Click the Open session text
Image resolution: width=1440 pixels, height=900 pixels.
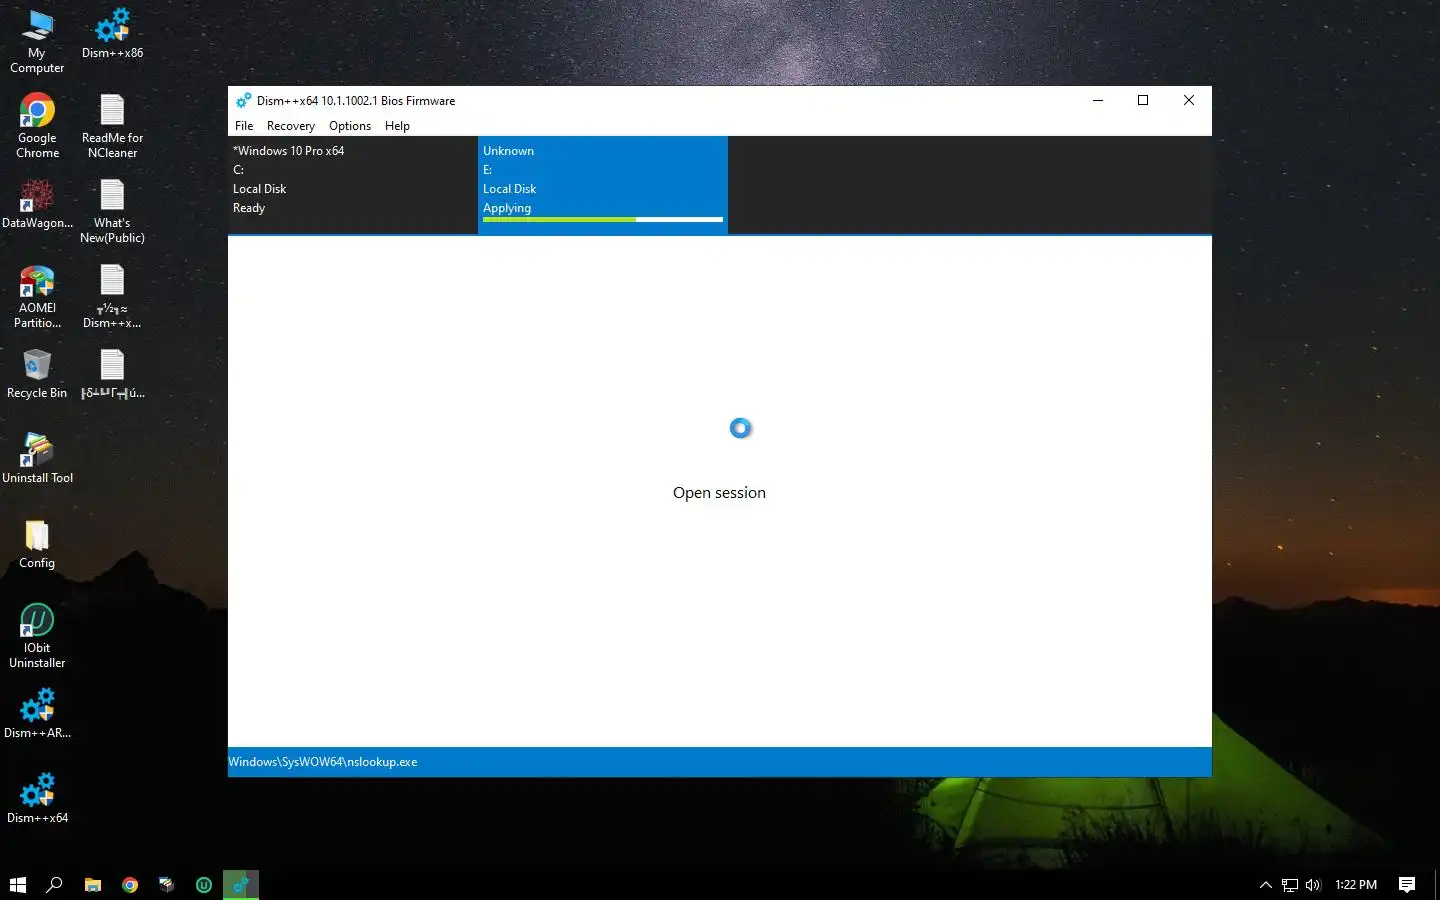(719, 492)
